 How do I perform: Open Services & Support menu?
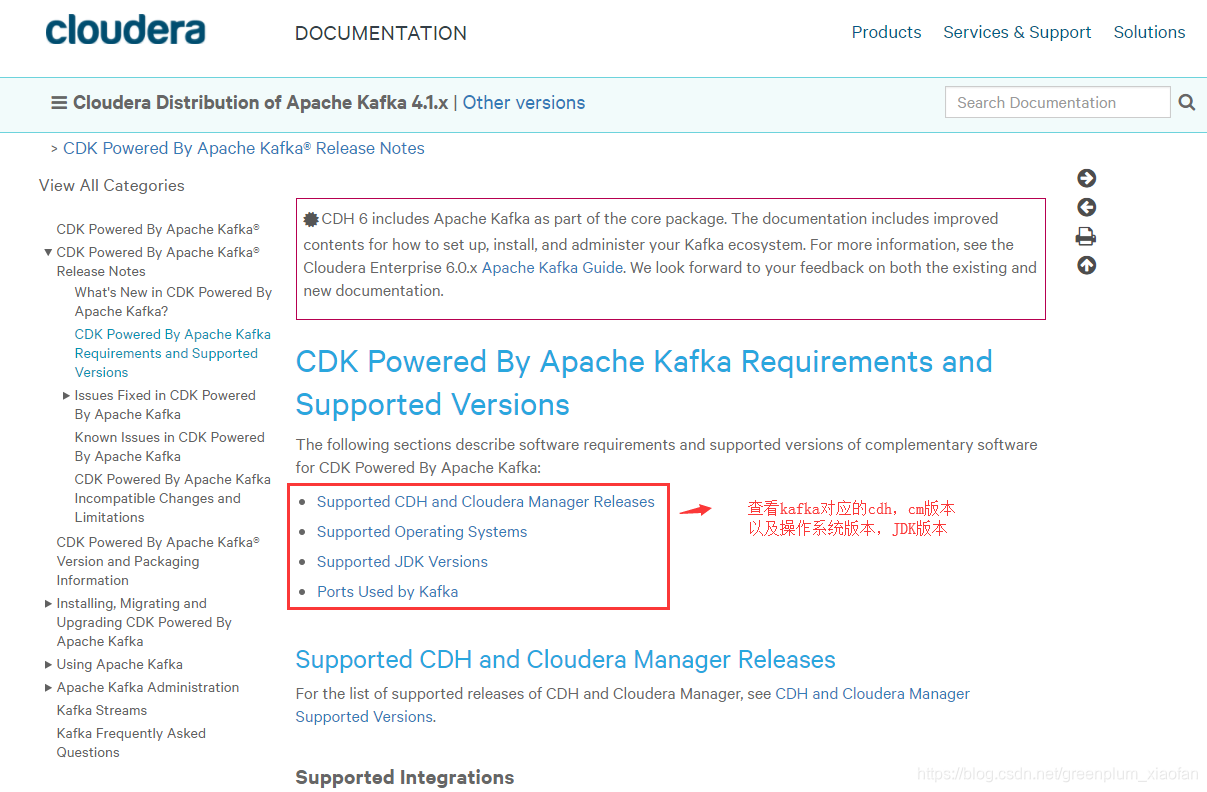[1017, 32]
